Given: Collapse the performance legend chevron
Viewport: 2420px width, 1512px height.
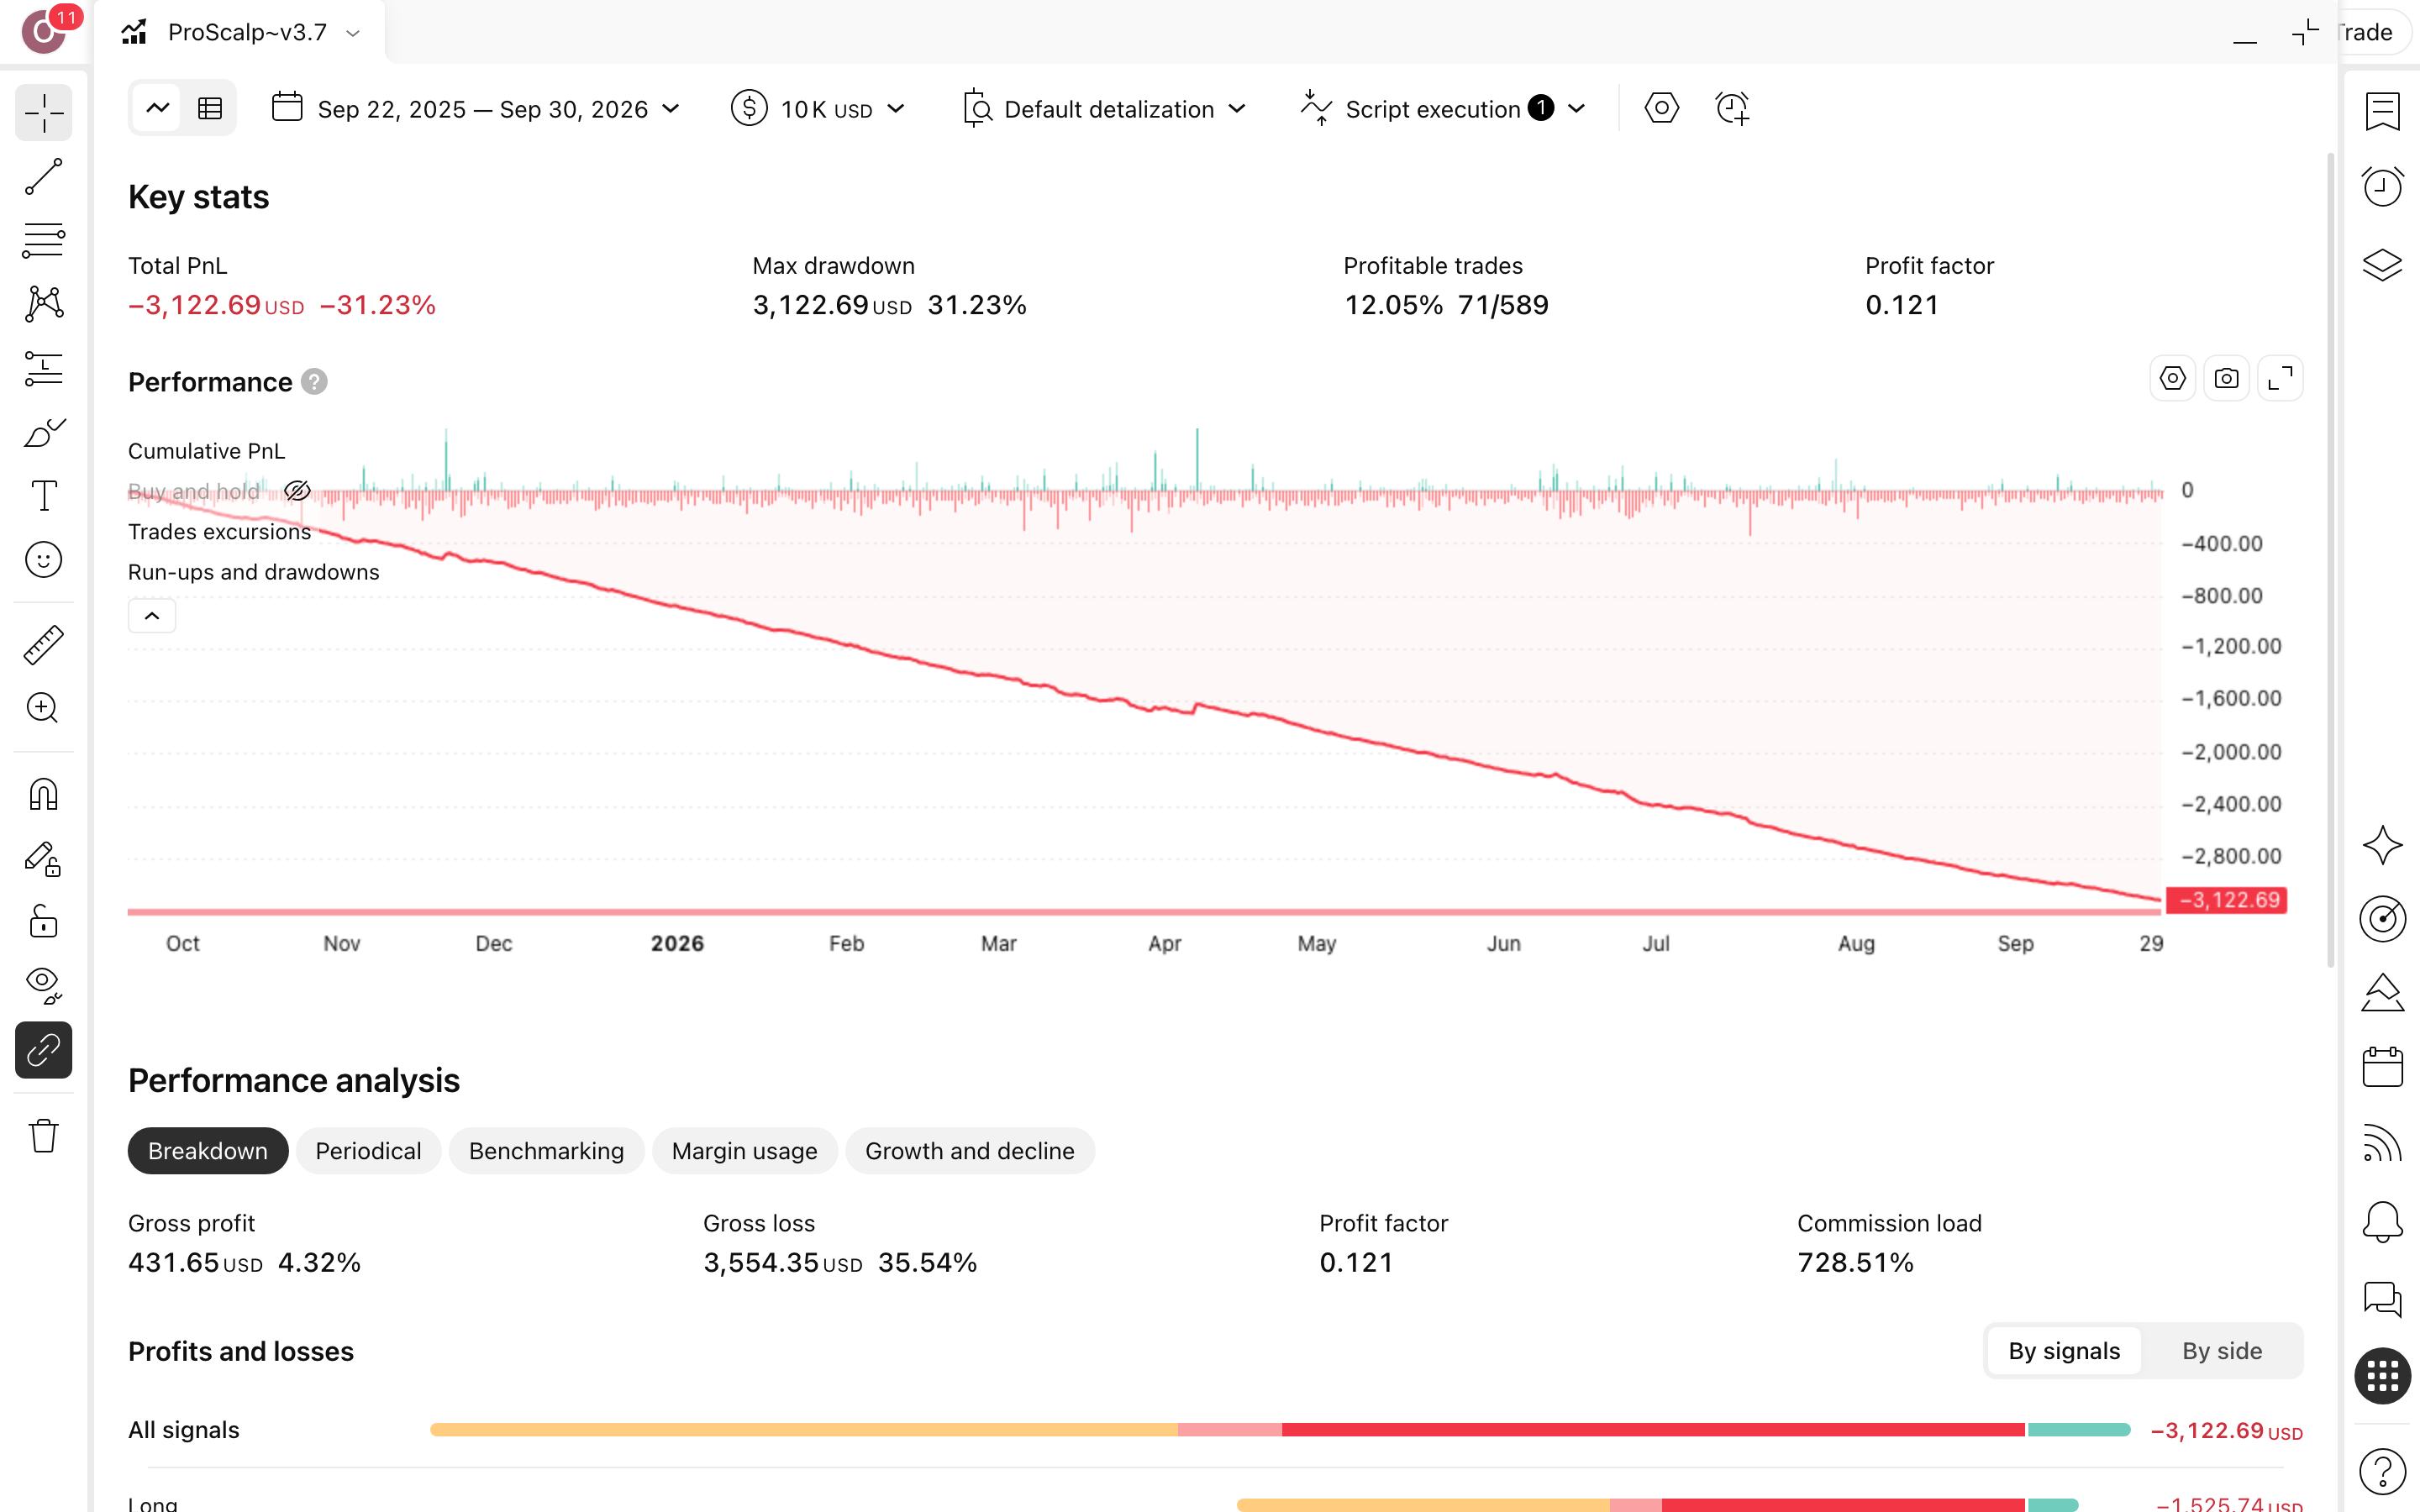Looking at the screenshot, I should [x=152, y=616].
